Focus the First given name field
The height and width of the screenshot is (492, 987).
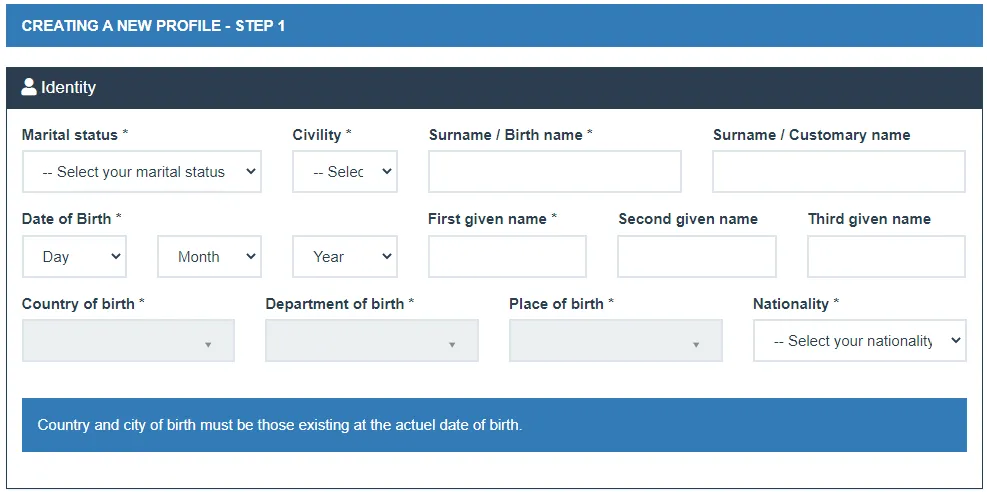tap(507, 257)
